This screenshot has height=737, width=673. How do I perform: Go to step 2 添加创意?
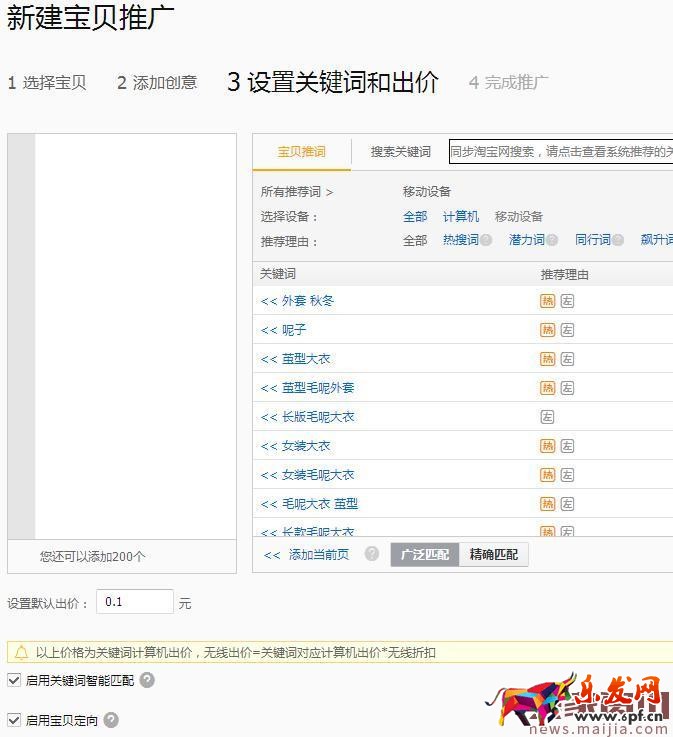coord(157,83)
